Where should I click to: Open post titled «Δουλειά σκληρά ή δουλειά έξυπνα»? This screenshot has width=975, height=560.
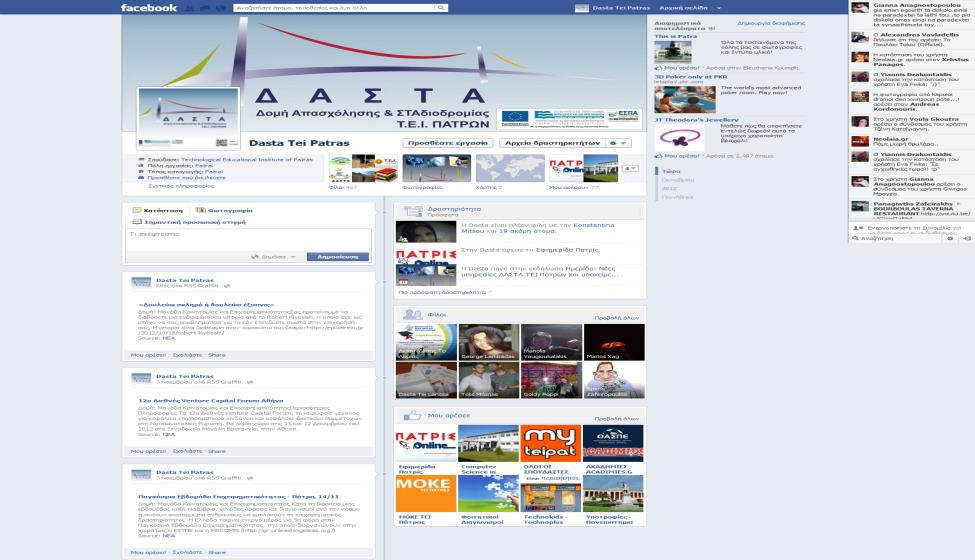(x=206, y=305)
